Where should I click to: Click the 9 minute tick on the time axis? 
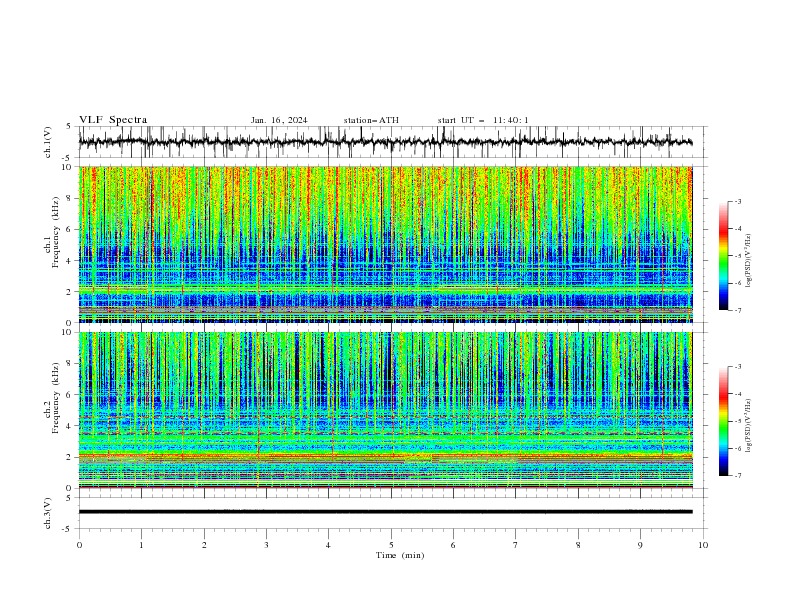tap(640, 545)
